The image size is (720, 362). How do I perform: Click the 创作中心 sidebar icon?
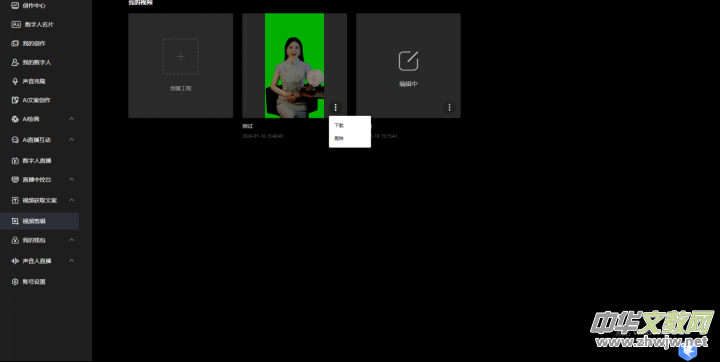point(15,6)
